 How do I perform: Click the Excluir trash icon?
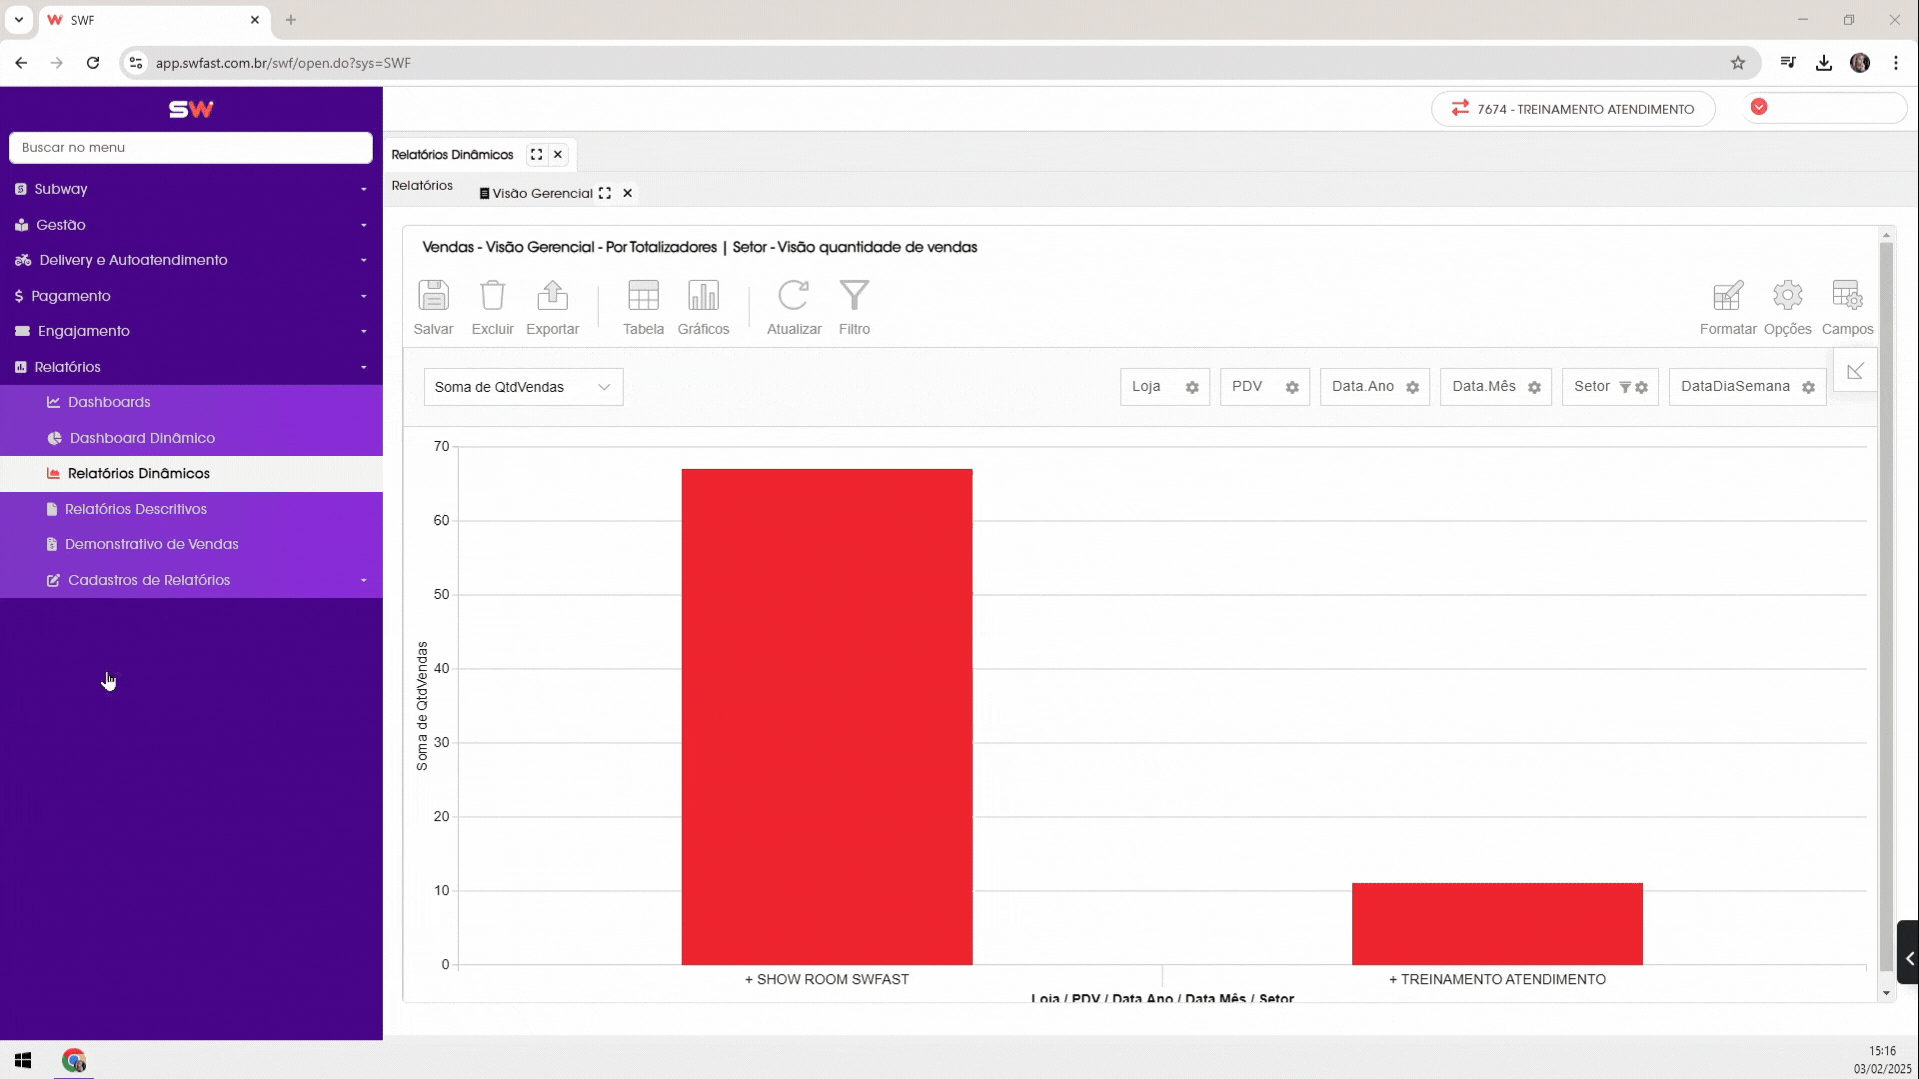tap(492, 306)
